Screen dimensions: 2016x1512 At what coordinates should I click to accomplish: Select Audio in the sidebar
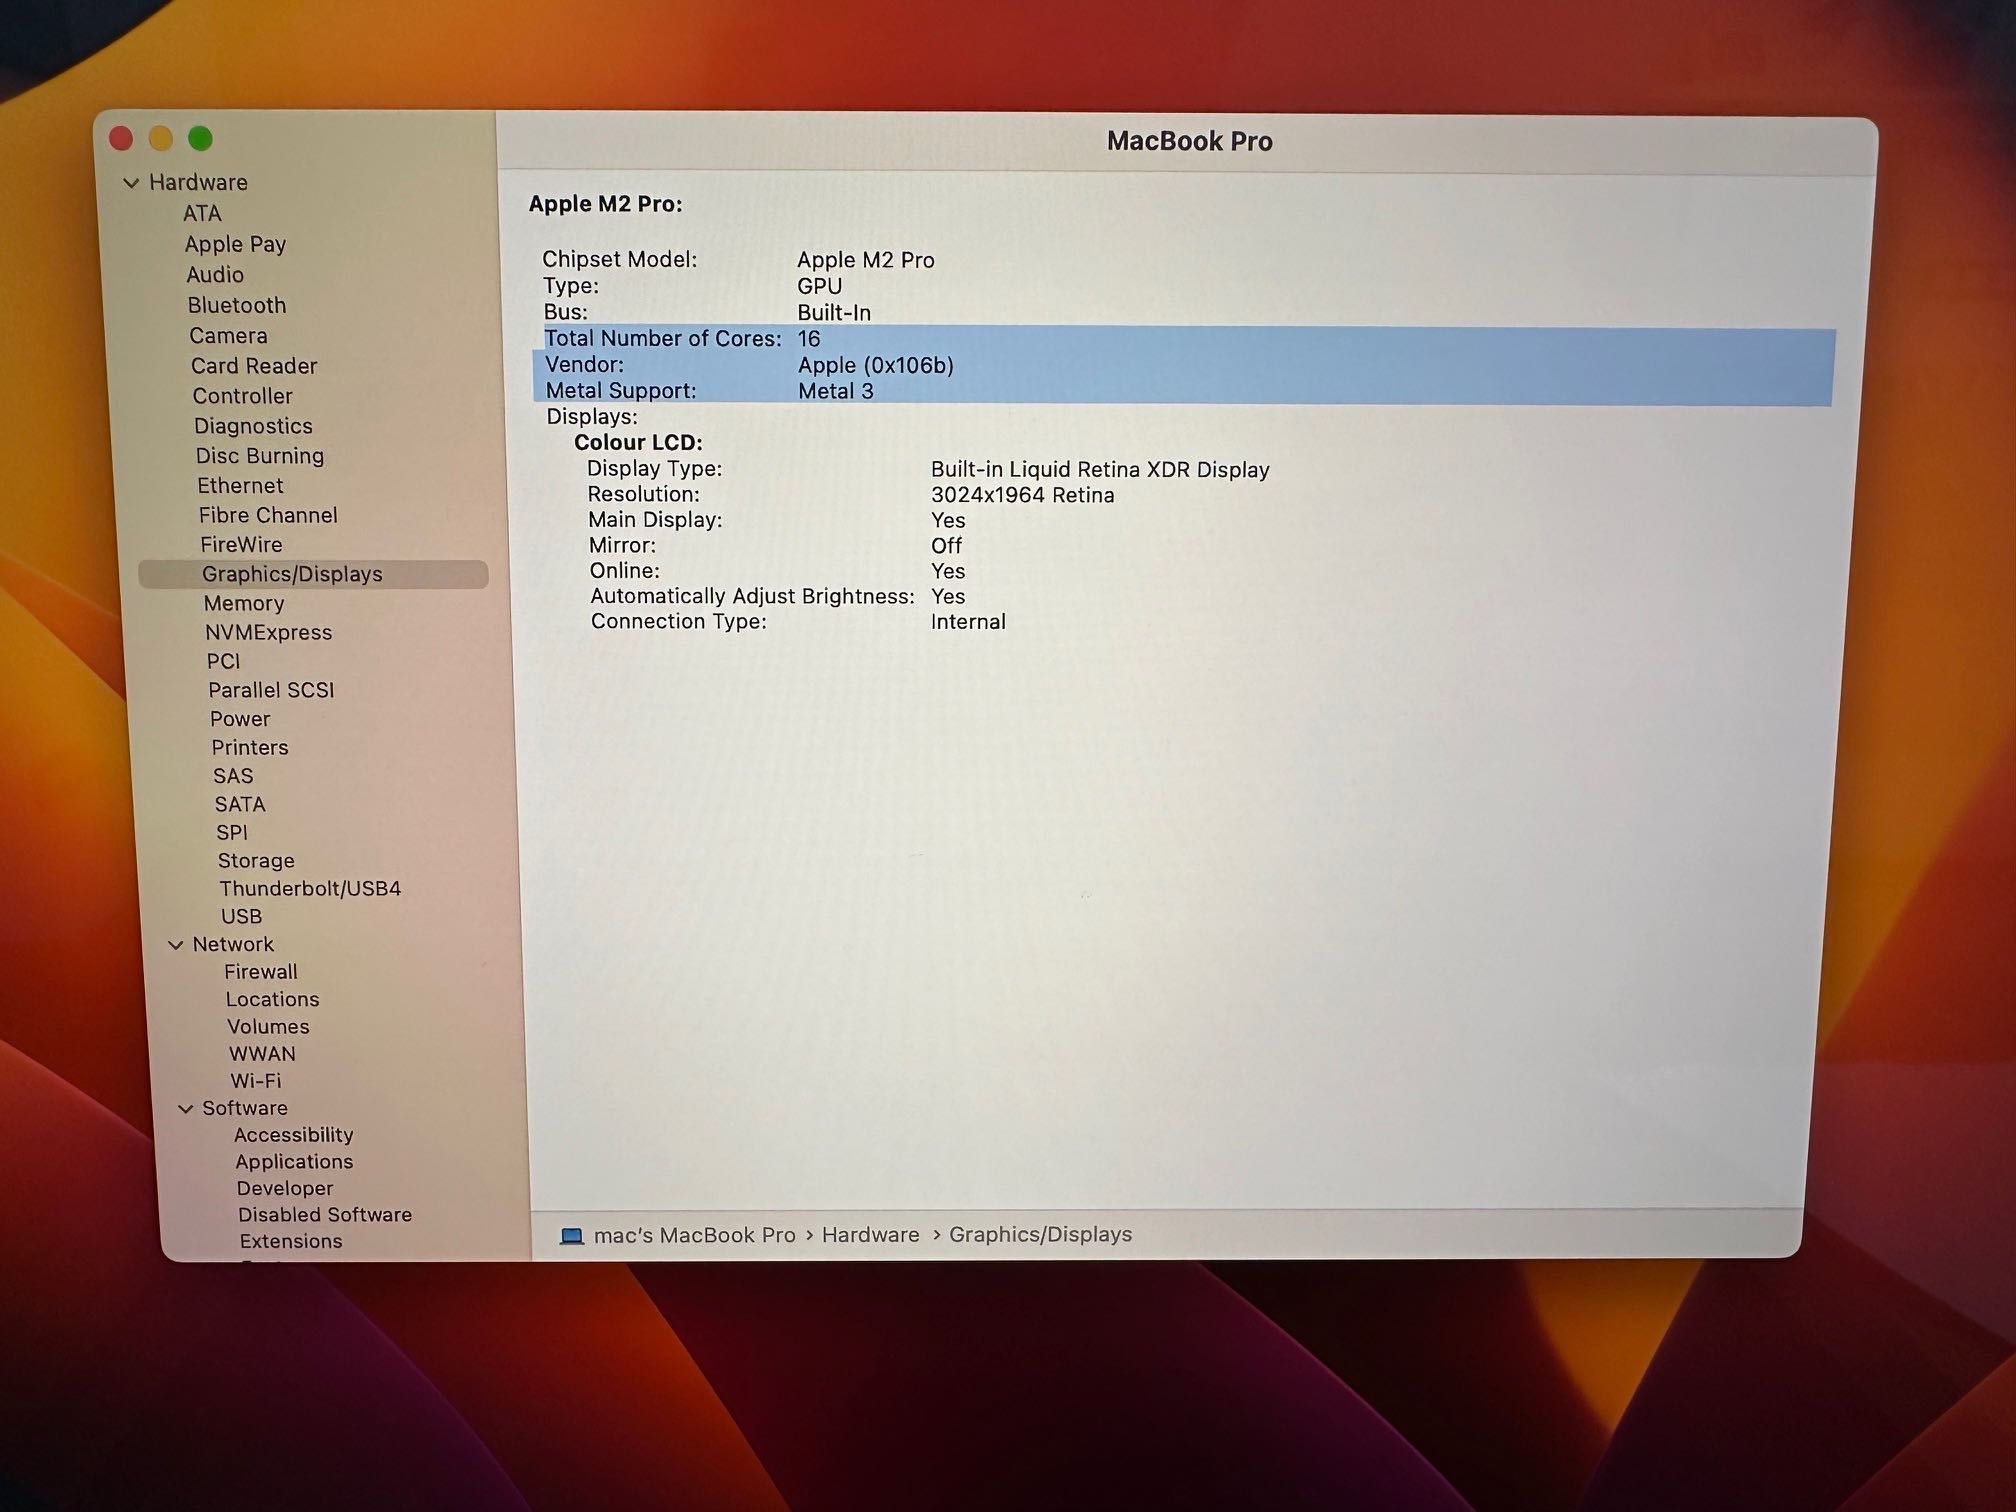click(215, 274)
